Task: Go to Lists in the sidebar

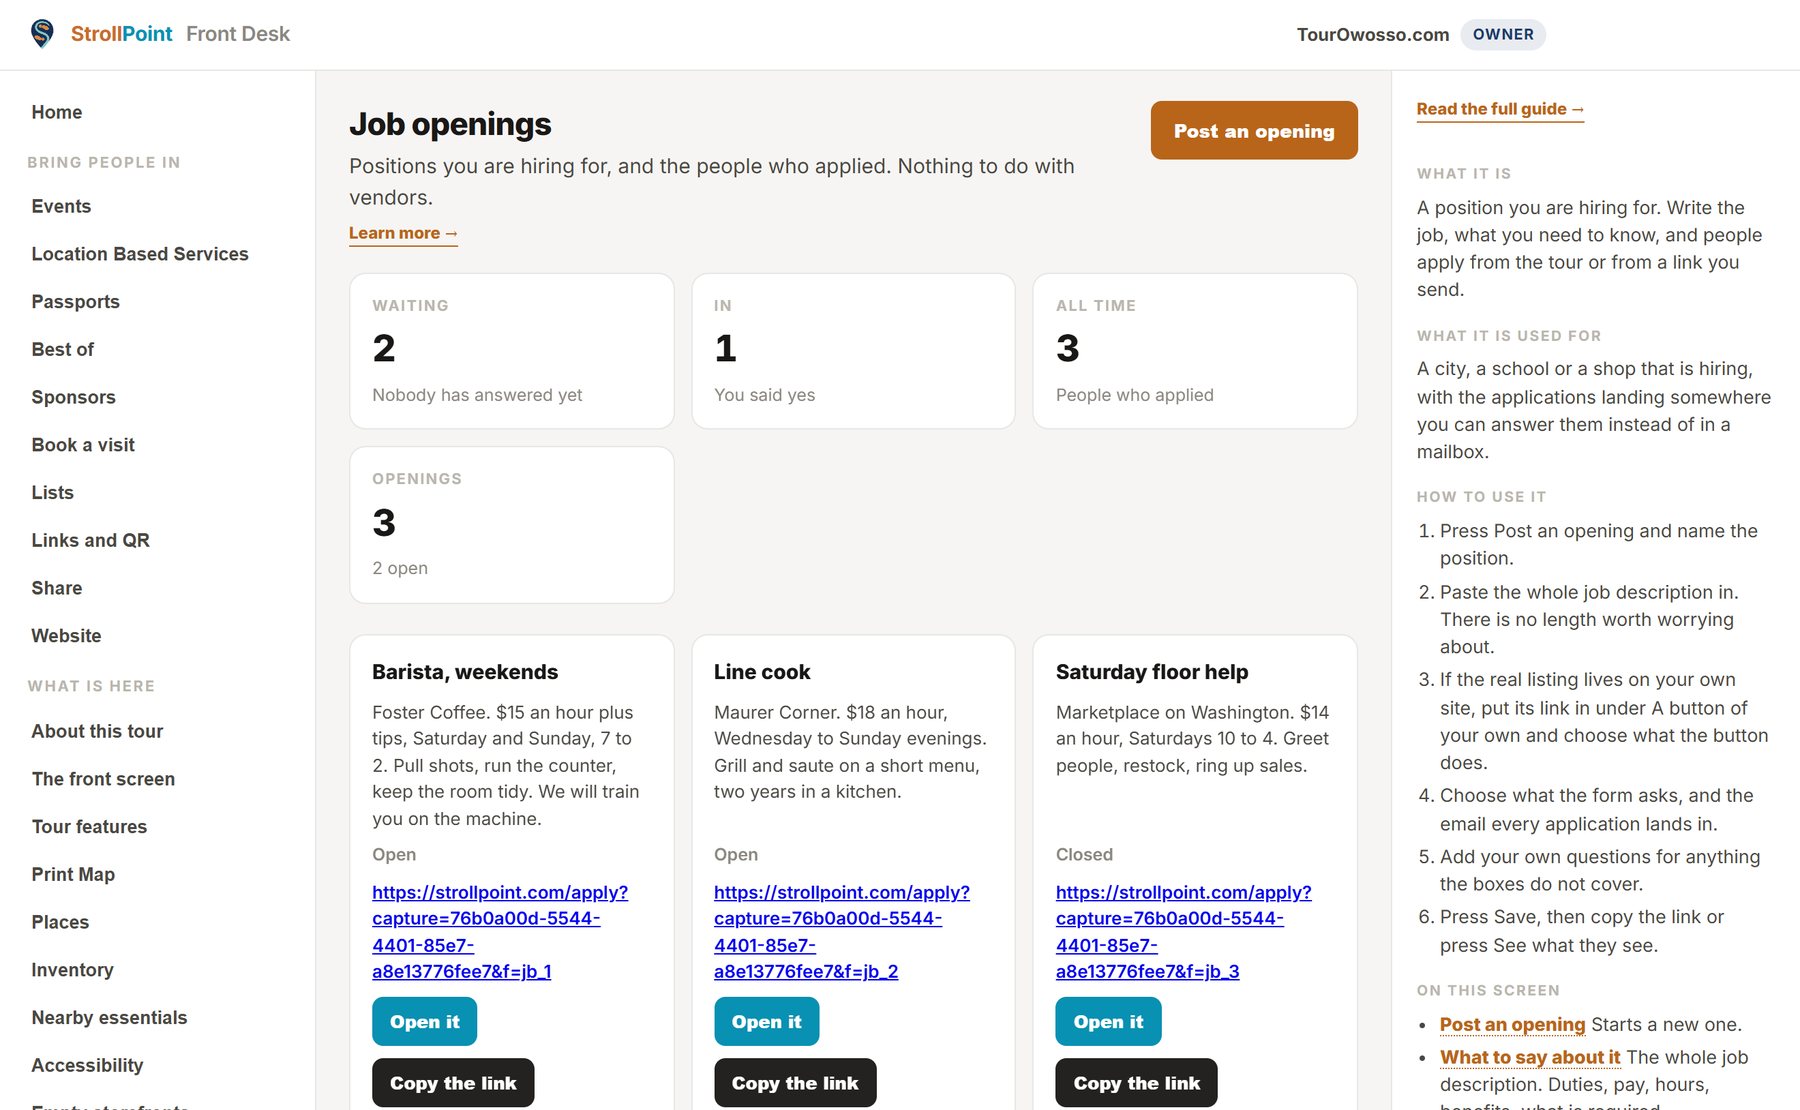Action: (53, 492)
